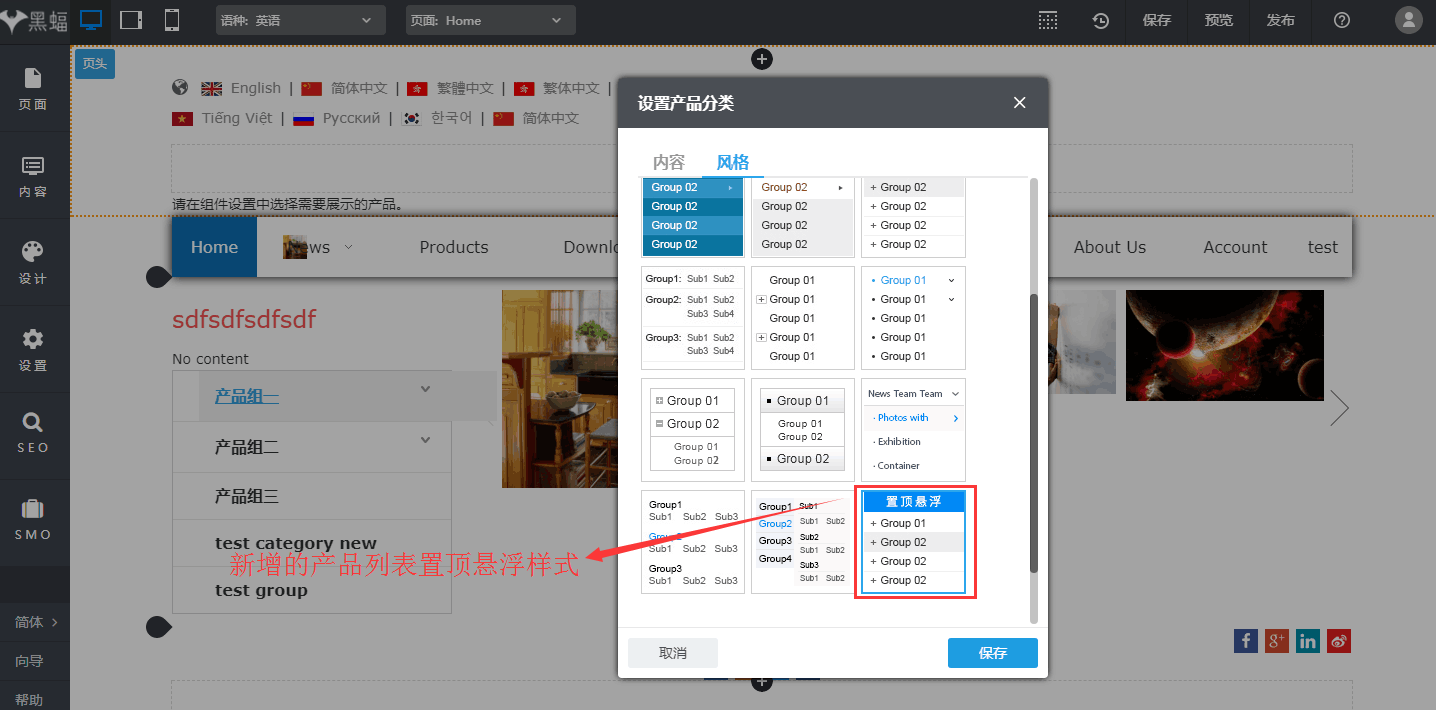Click the grid layout icon near 保存
This screenshot has height=710, width=1436.
click(1047, 19)
